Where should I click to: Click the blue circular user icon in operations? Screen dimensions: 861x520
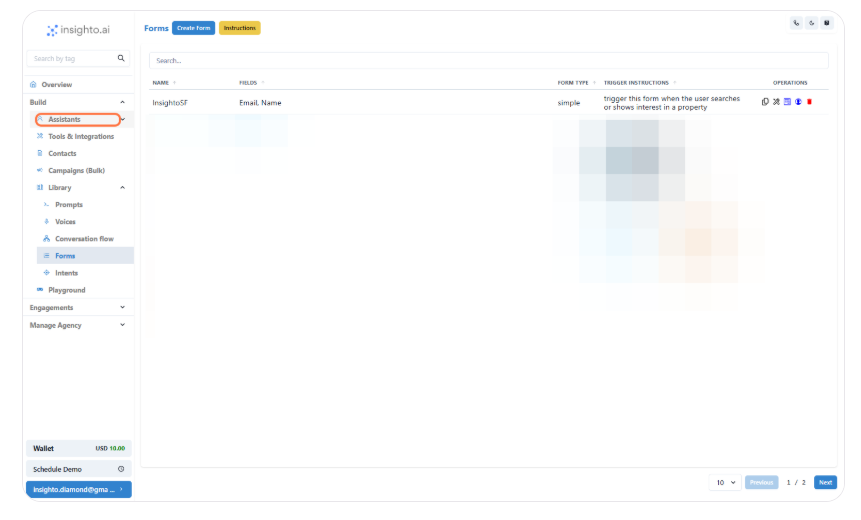point(798,102)
